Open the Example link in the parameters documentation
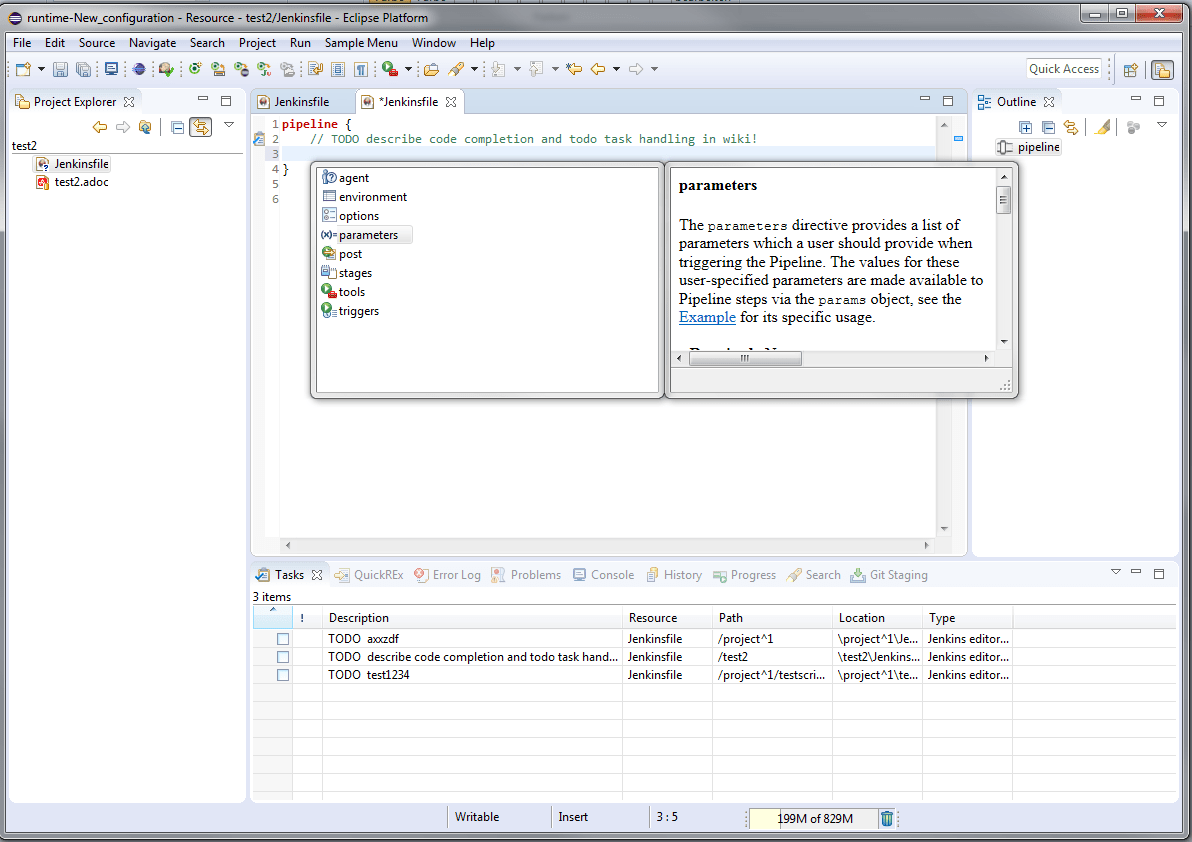 pyautogui.click(x=707, y=317)
